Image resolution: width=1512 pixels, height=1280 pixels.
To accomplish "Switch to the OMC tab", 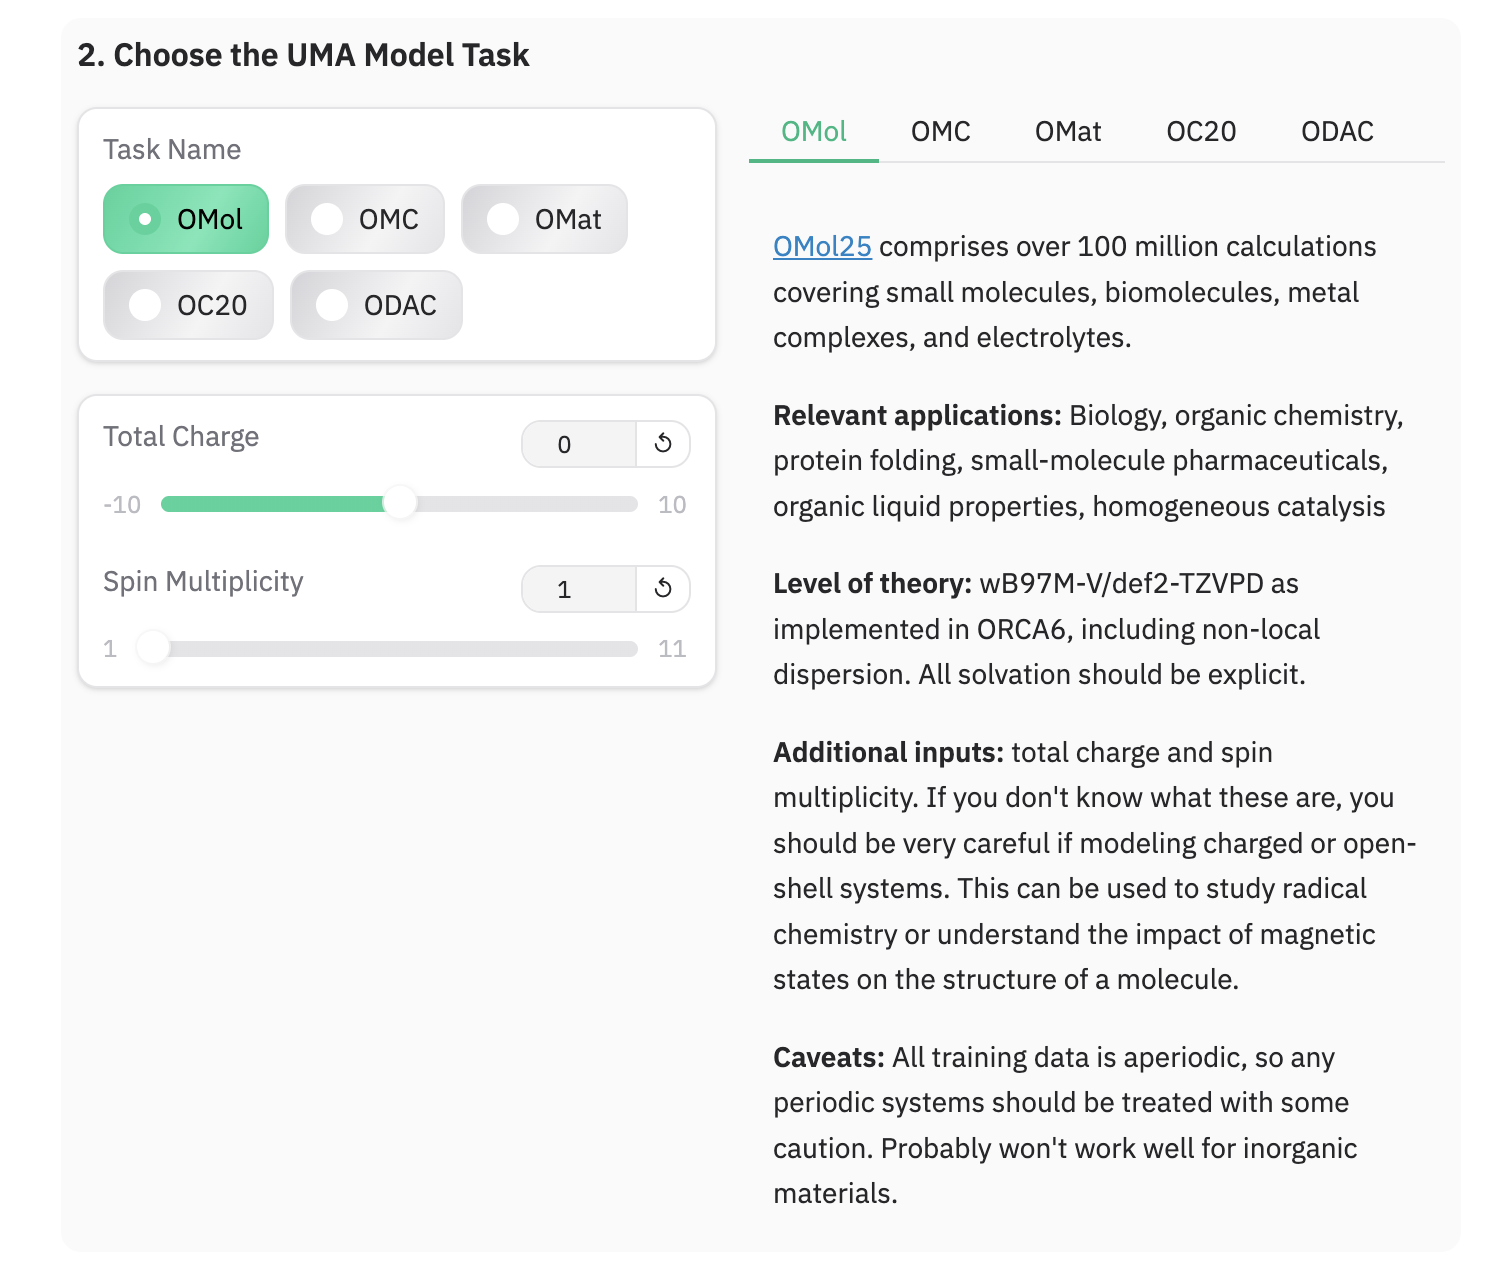I will [940, 131].
